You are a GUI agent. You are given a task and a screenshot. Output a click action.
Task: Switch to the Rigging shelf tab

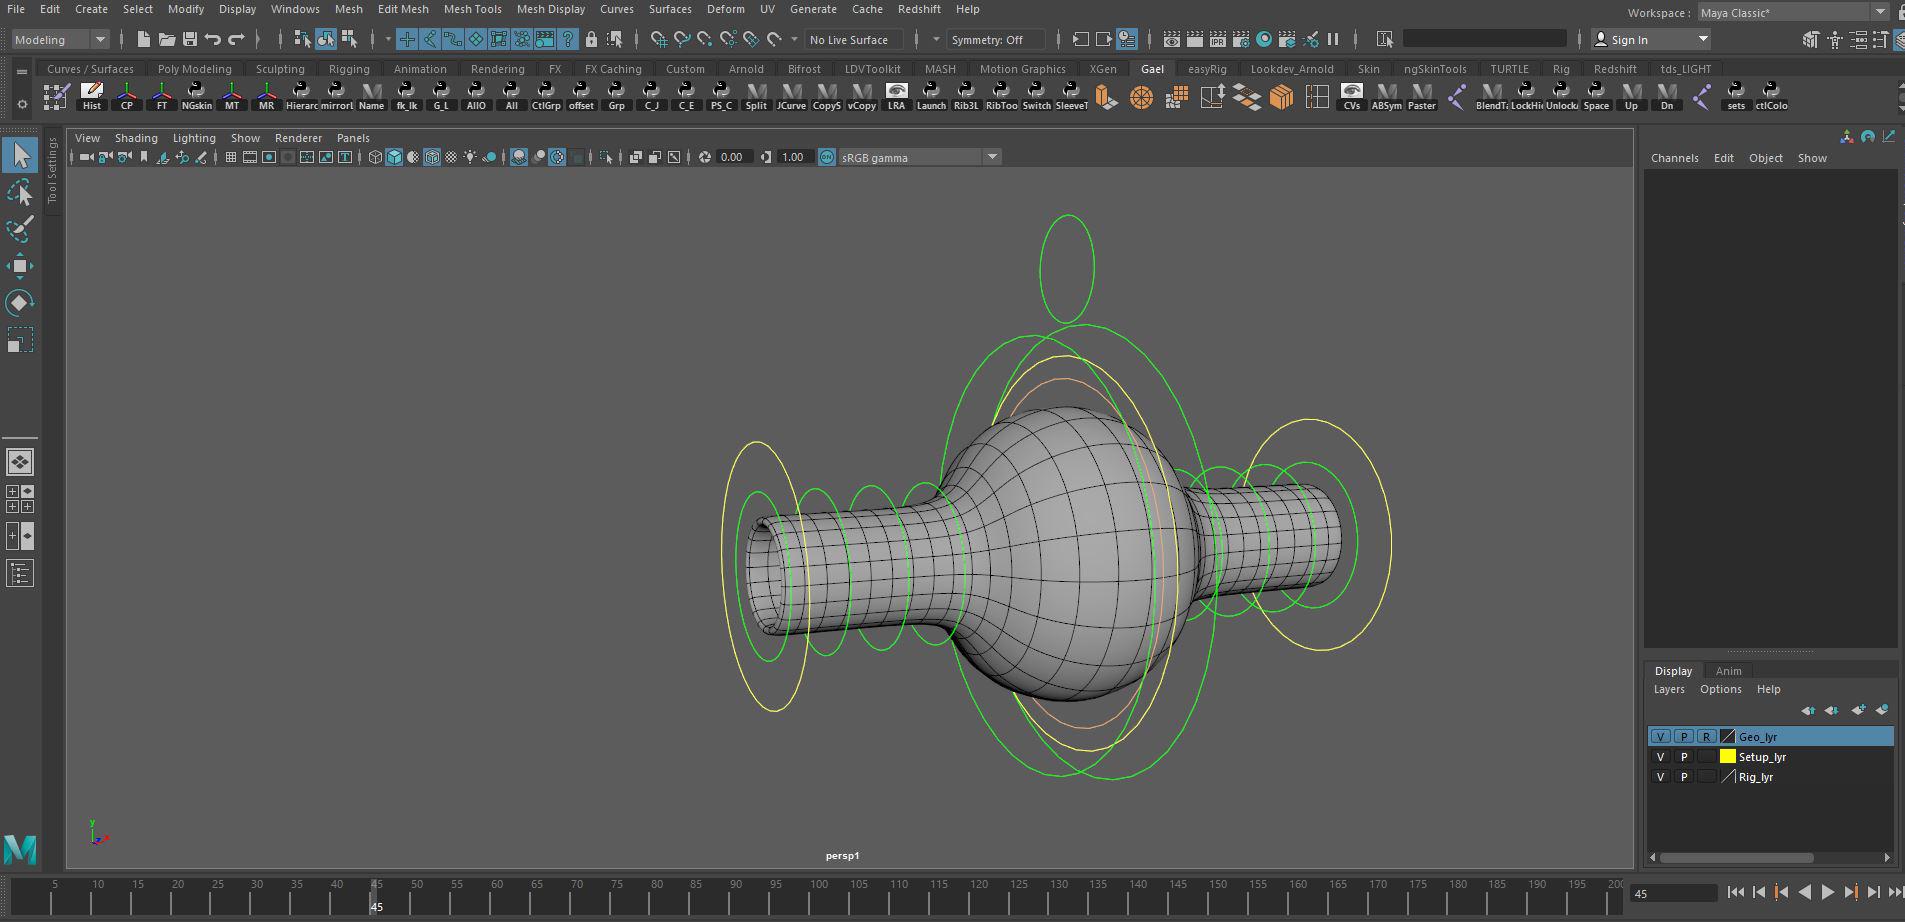click(x=349, y=69)
